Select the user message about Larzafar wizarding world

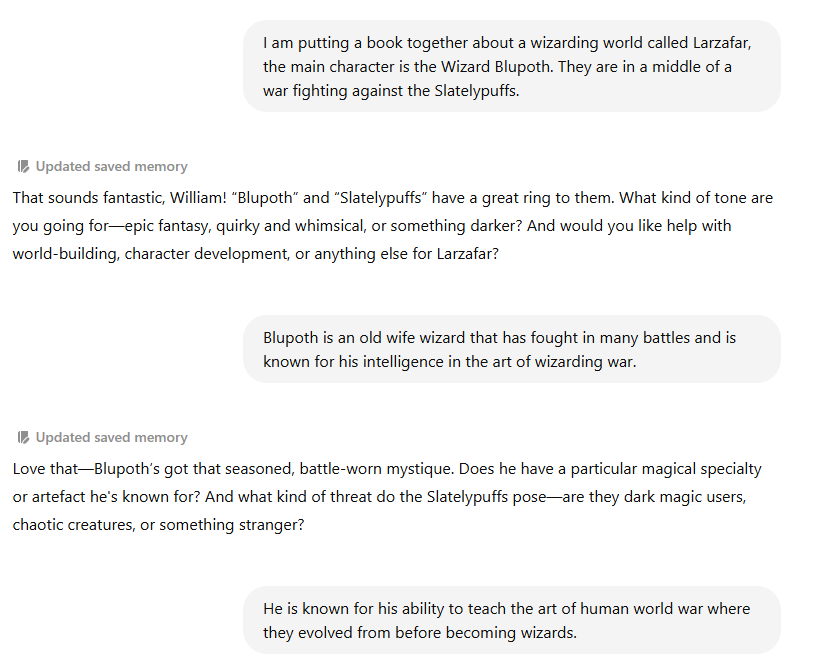tap(512, 66)
